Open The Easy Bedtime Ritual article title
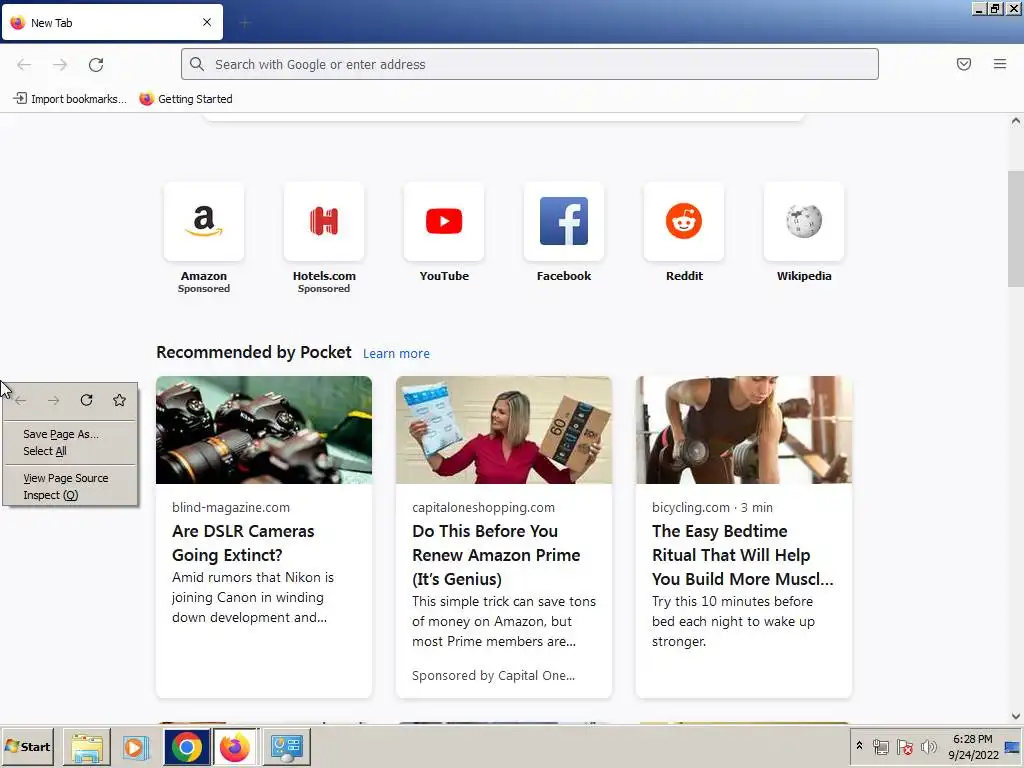This screenshot has width=1024, height=768. 743,555
